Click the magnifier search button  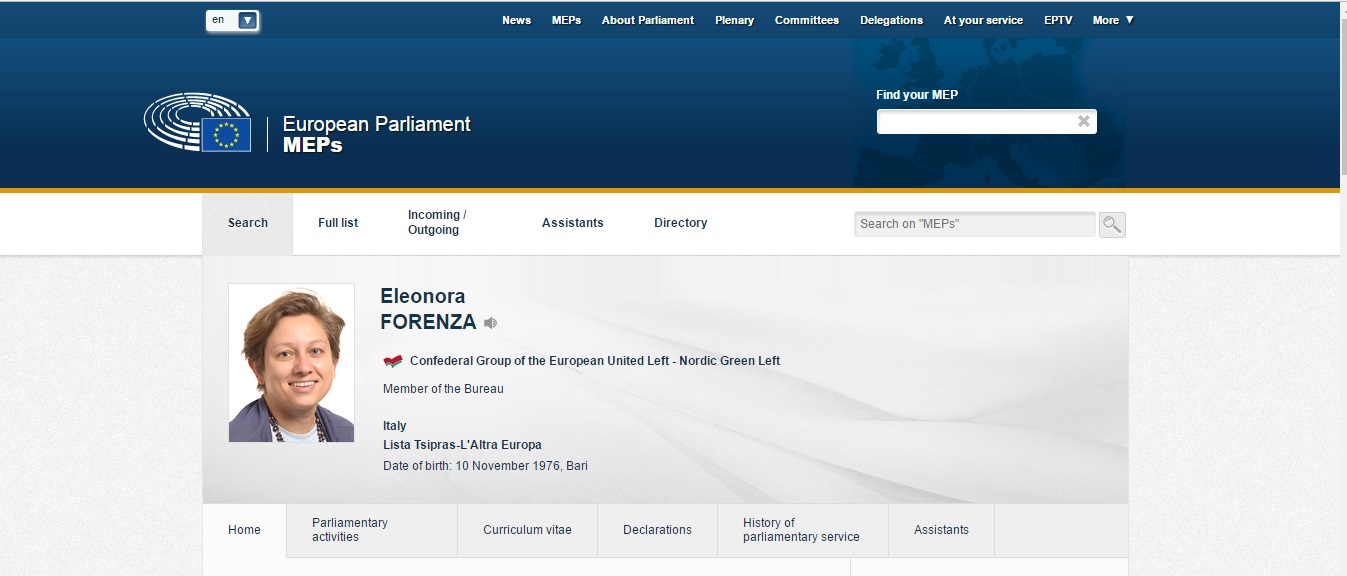click(1112, 224)
